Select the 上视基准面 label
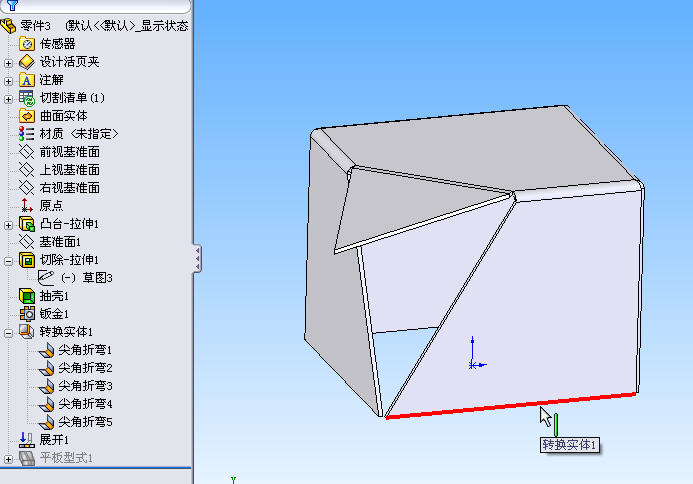Viewport: 693px width, 484px height. pyautogui.click(x=69, y=170)
